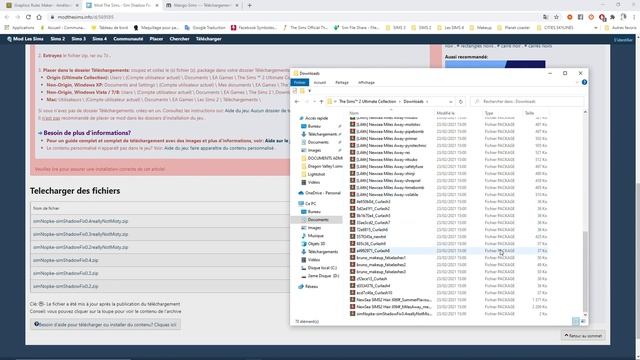Image resolution: width=640 pixels, height=360 pixels.
Task: Switch to the Graphics Rules Maker tab
Action: [x=42, y=5]
